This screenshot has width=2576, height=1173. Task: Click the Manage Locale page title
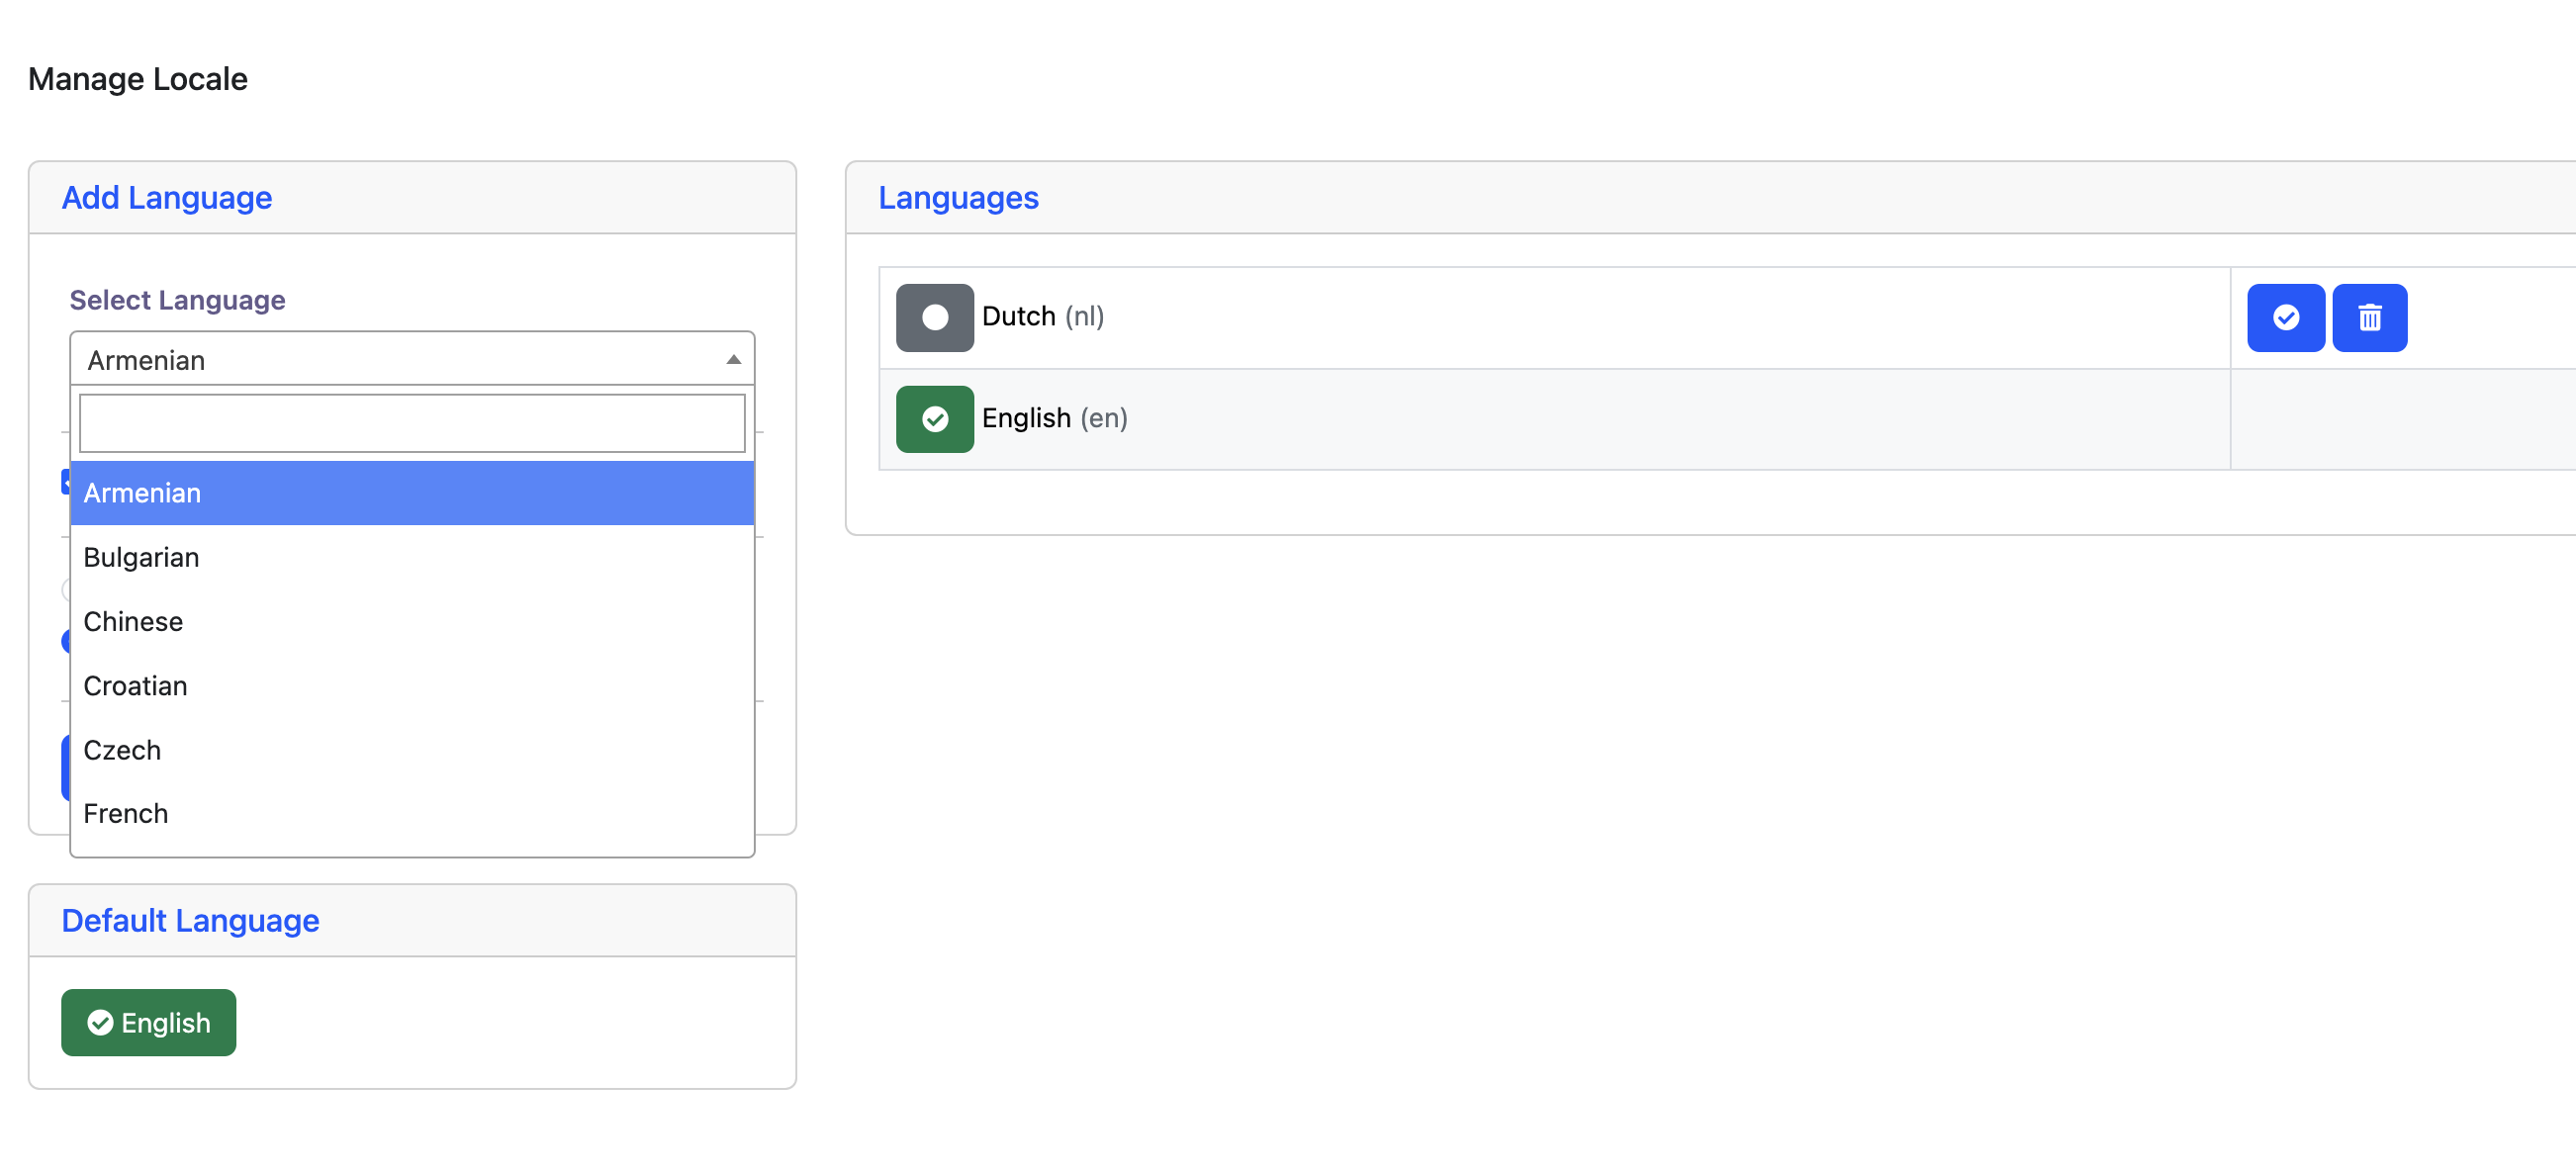(138, 79)
